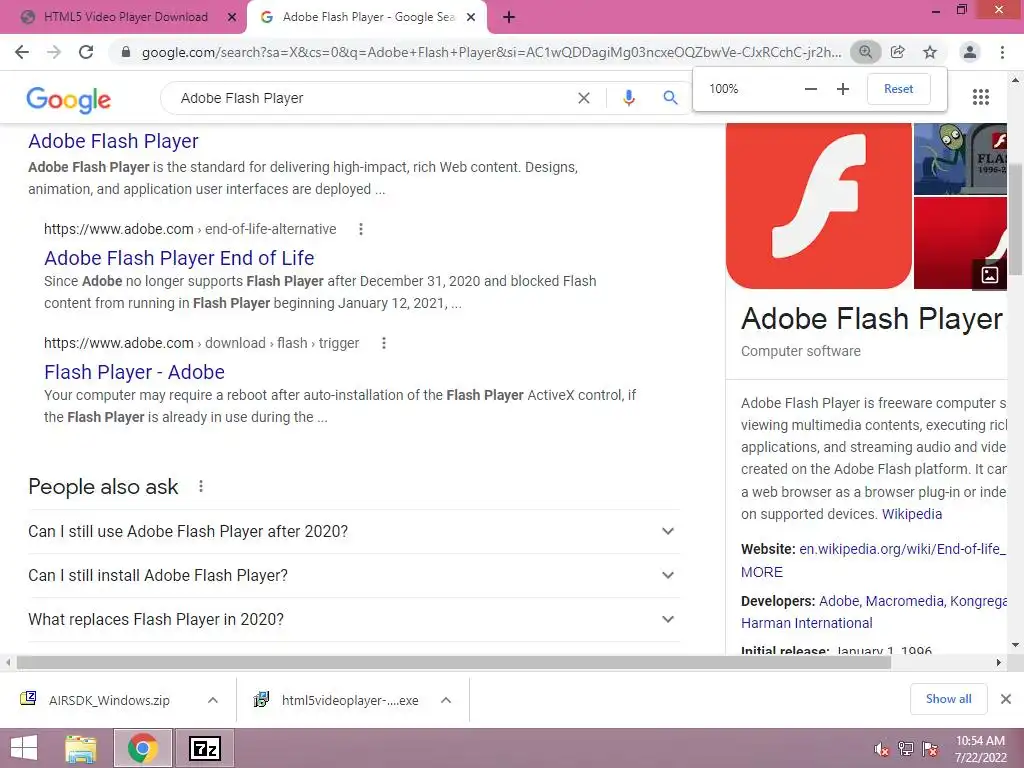The height and width of the screenshot is (768, 1024).
Task: Bookmark this page with the star icon
Action: pyautogui.click(x=930, y=52)
